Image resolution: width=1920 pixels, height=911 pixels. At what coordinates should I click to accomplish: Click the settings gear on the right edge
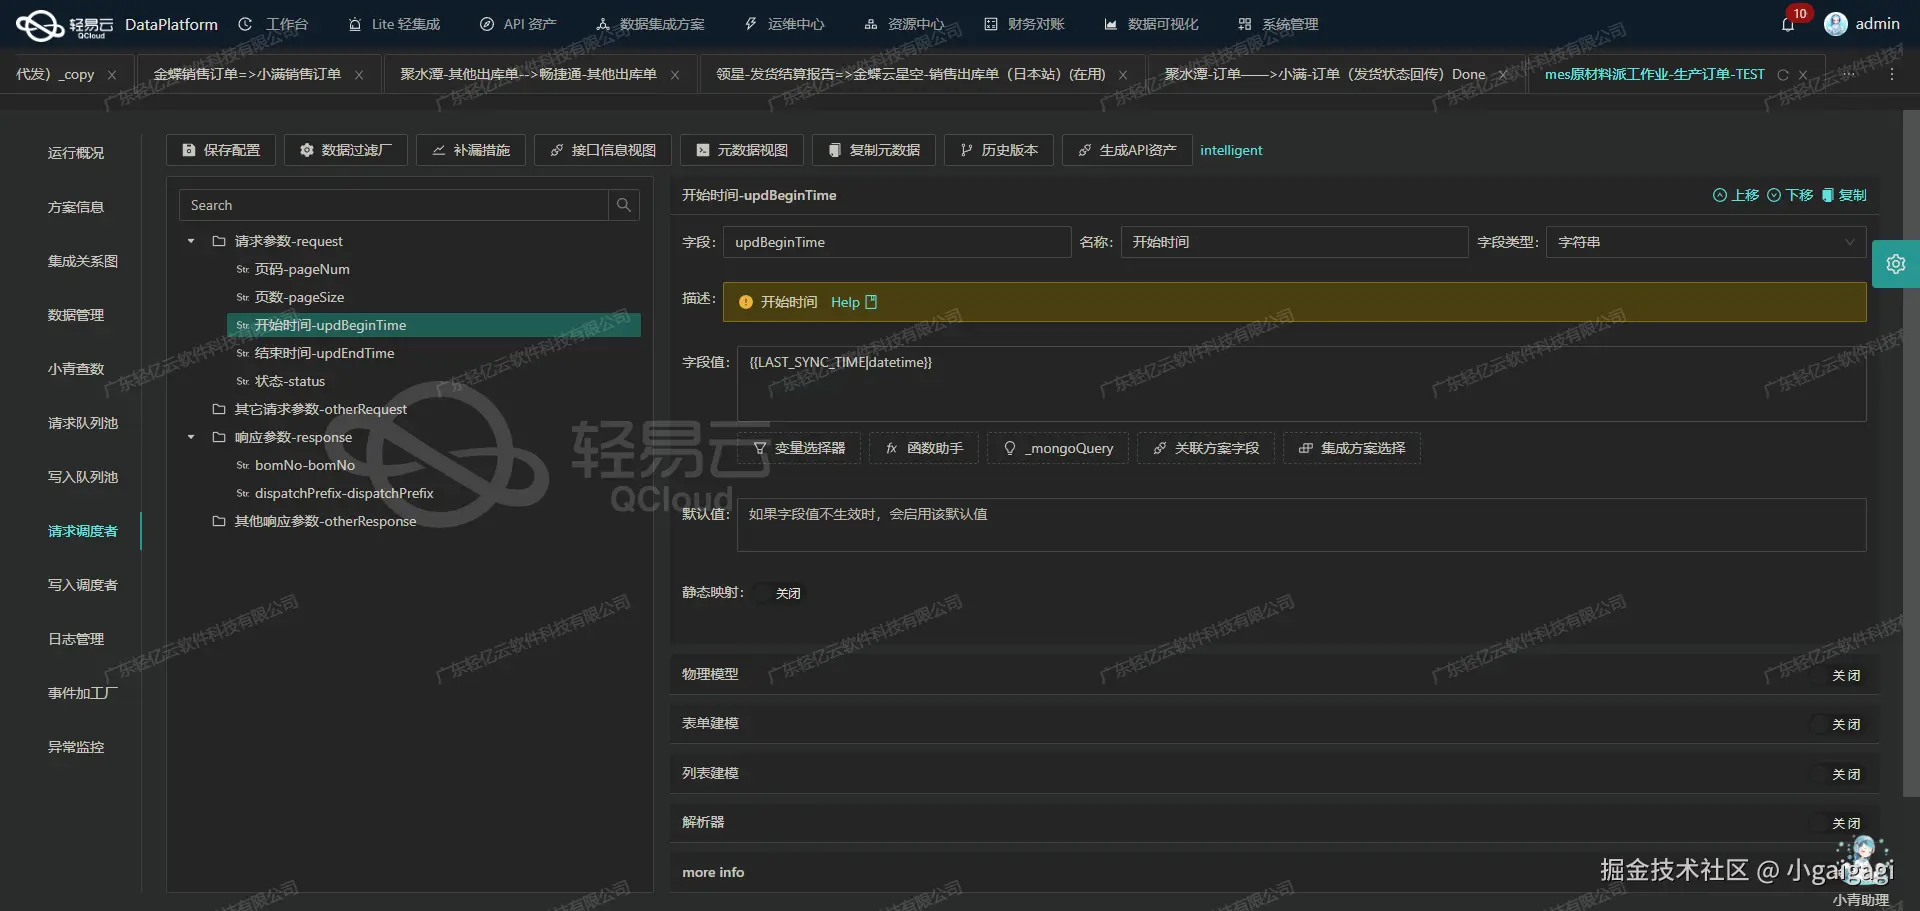point(1897,263)
